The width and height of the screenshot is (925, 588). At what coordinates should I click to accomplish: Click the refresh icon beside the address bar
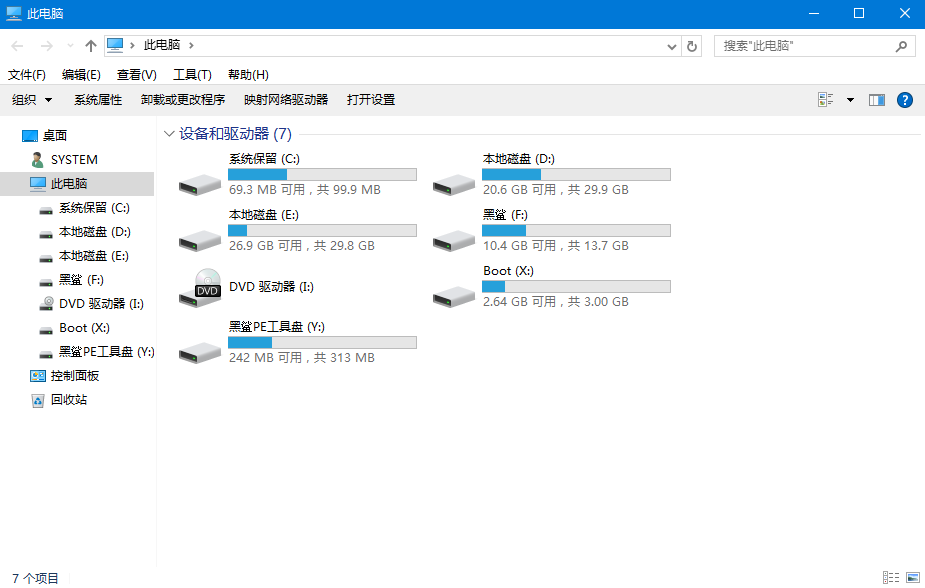(x=692, y=45)
